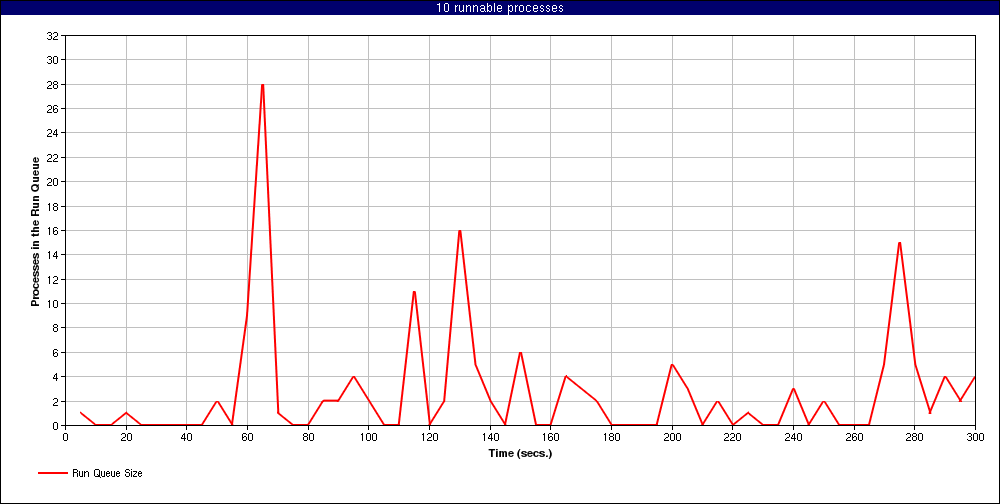The height and width of the screenshot is (504, 1000).
Task: Click the peak of 15 at 275 seconds
Action: pos(899,243)
